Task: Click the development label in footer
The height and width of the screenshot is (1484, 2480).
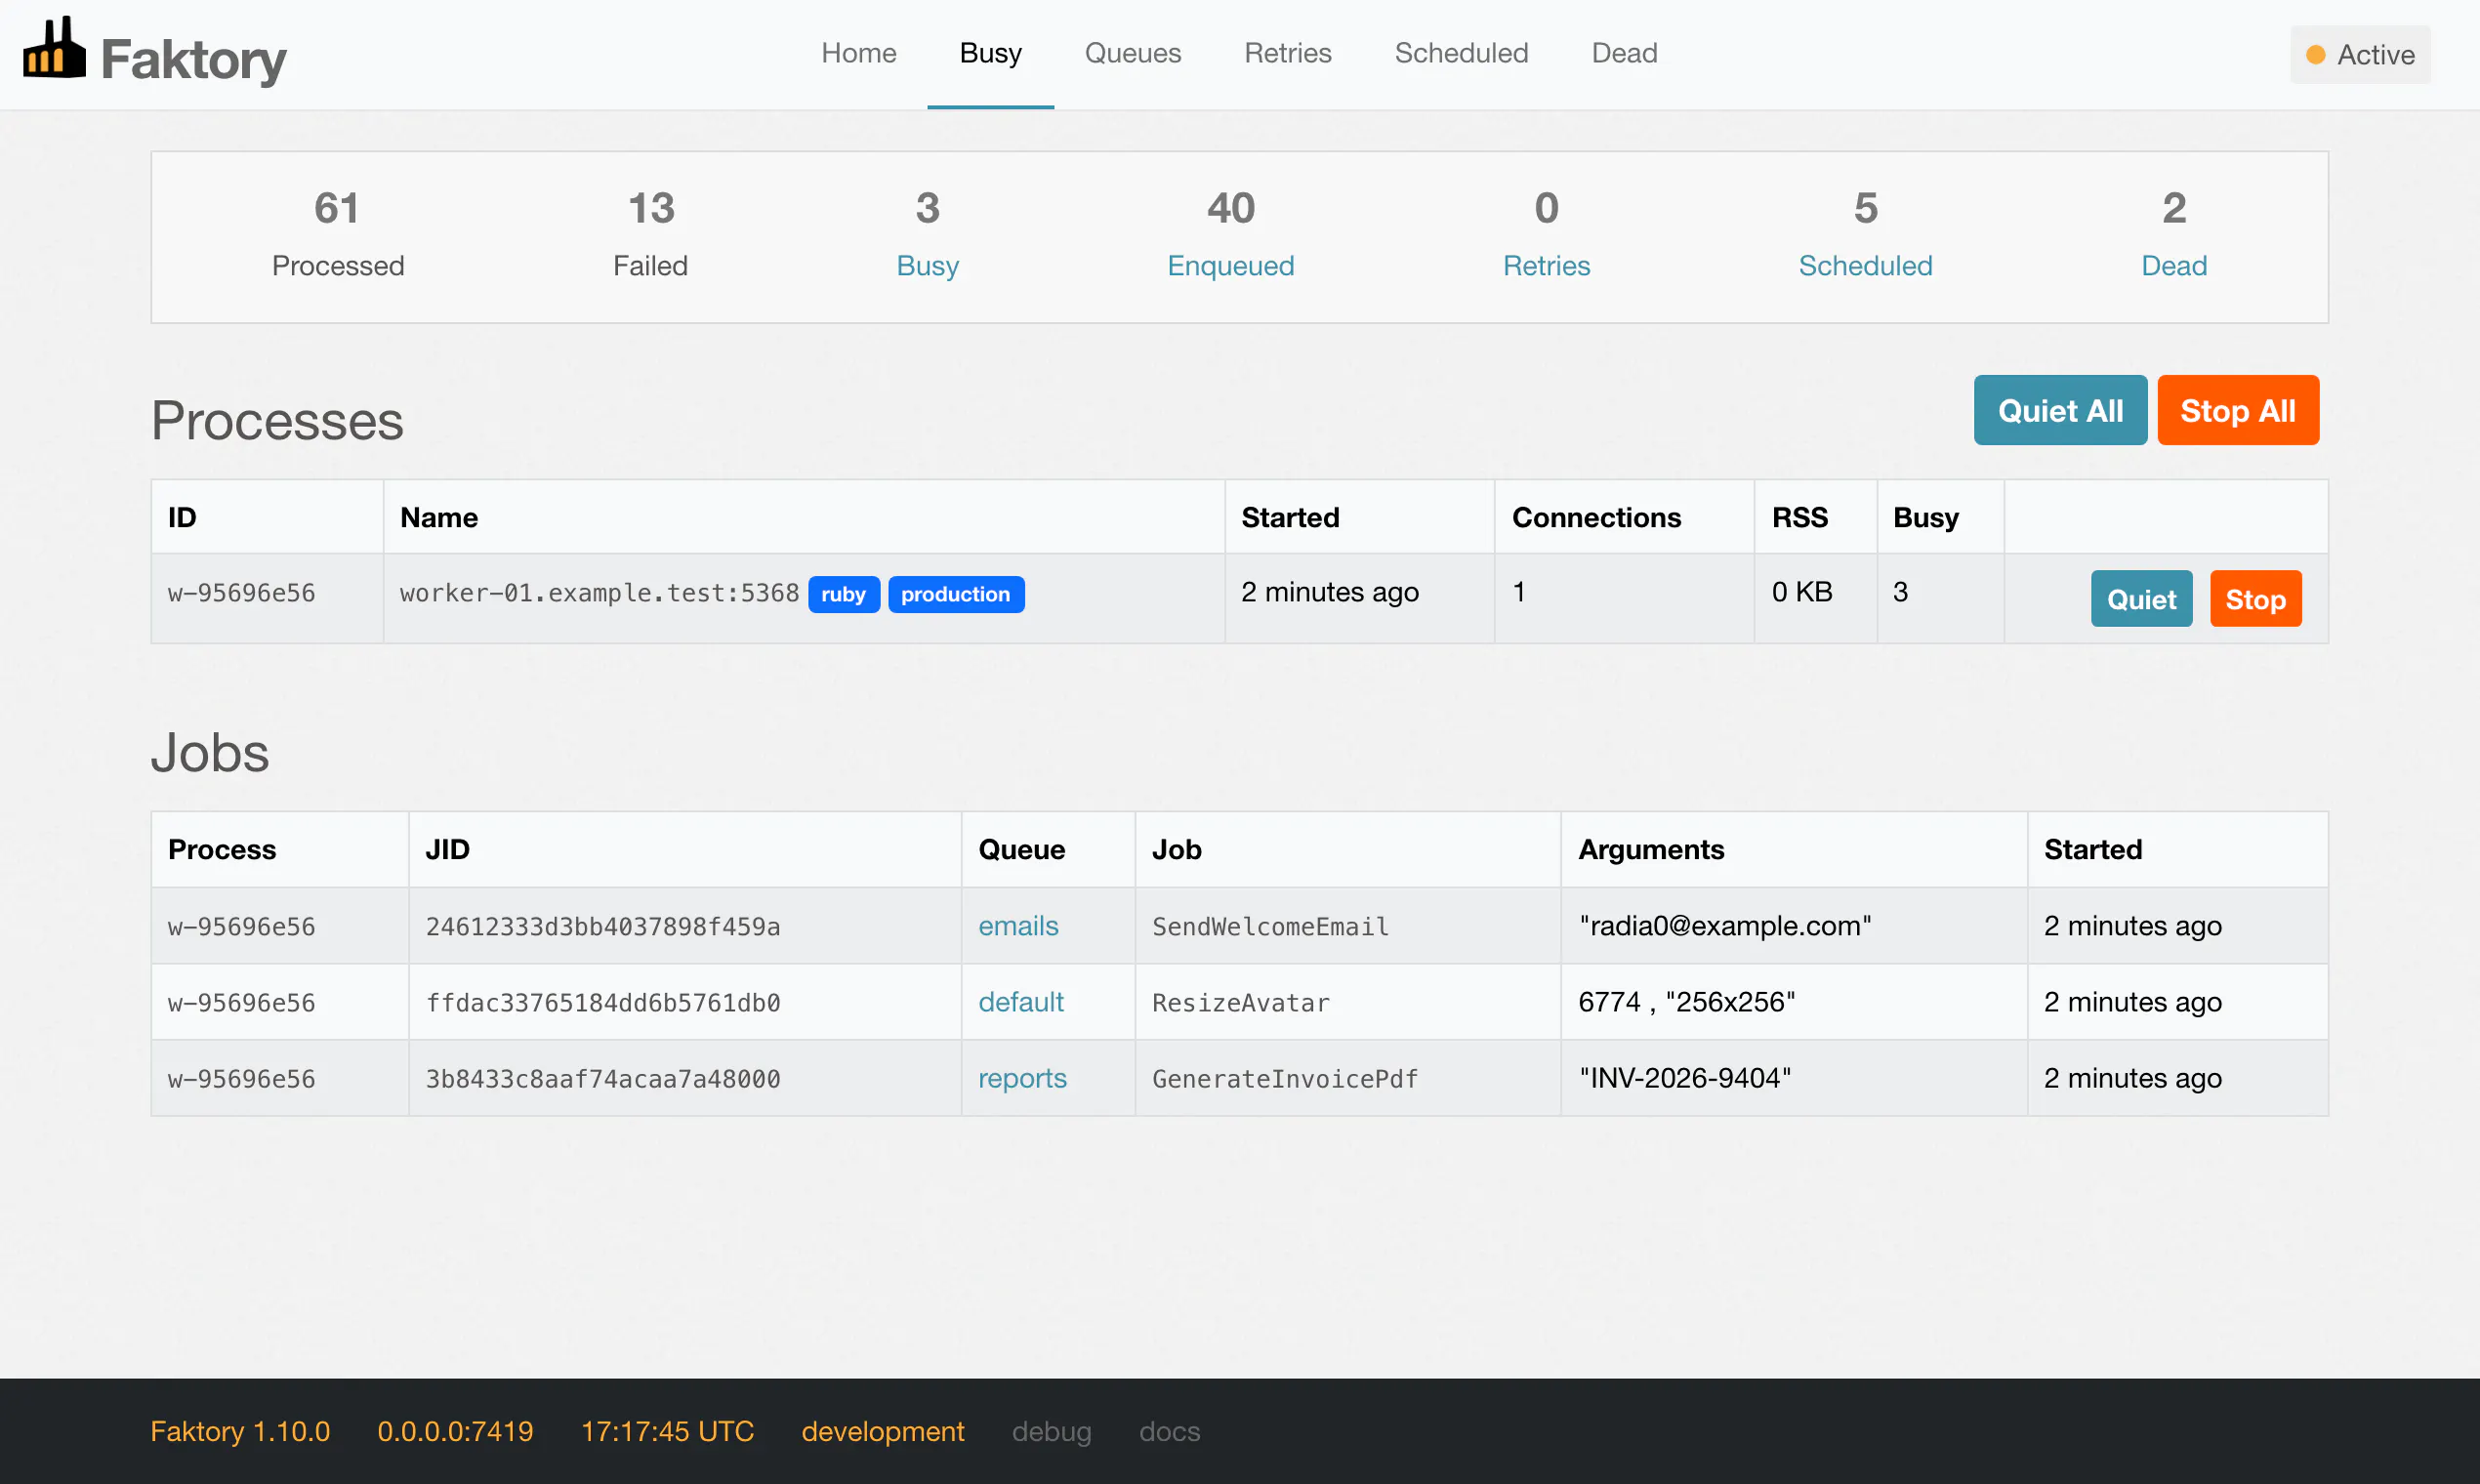Action: [x=882, y=1431]
